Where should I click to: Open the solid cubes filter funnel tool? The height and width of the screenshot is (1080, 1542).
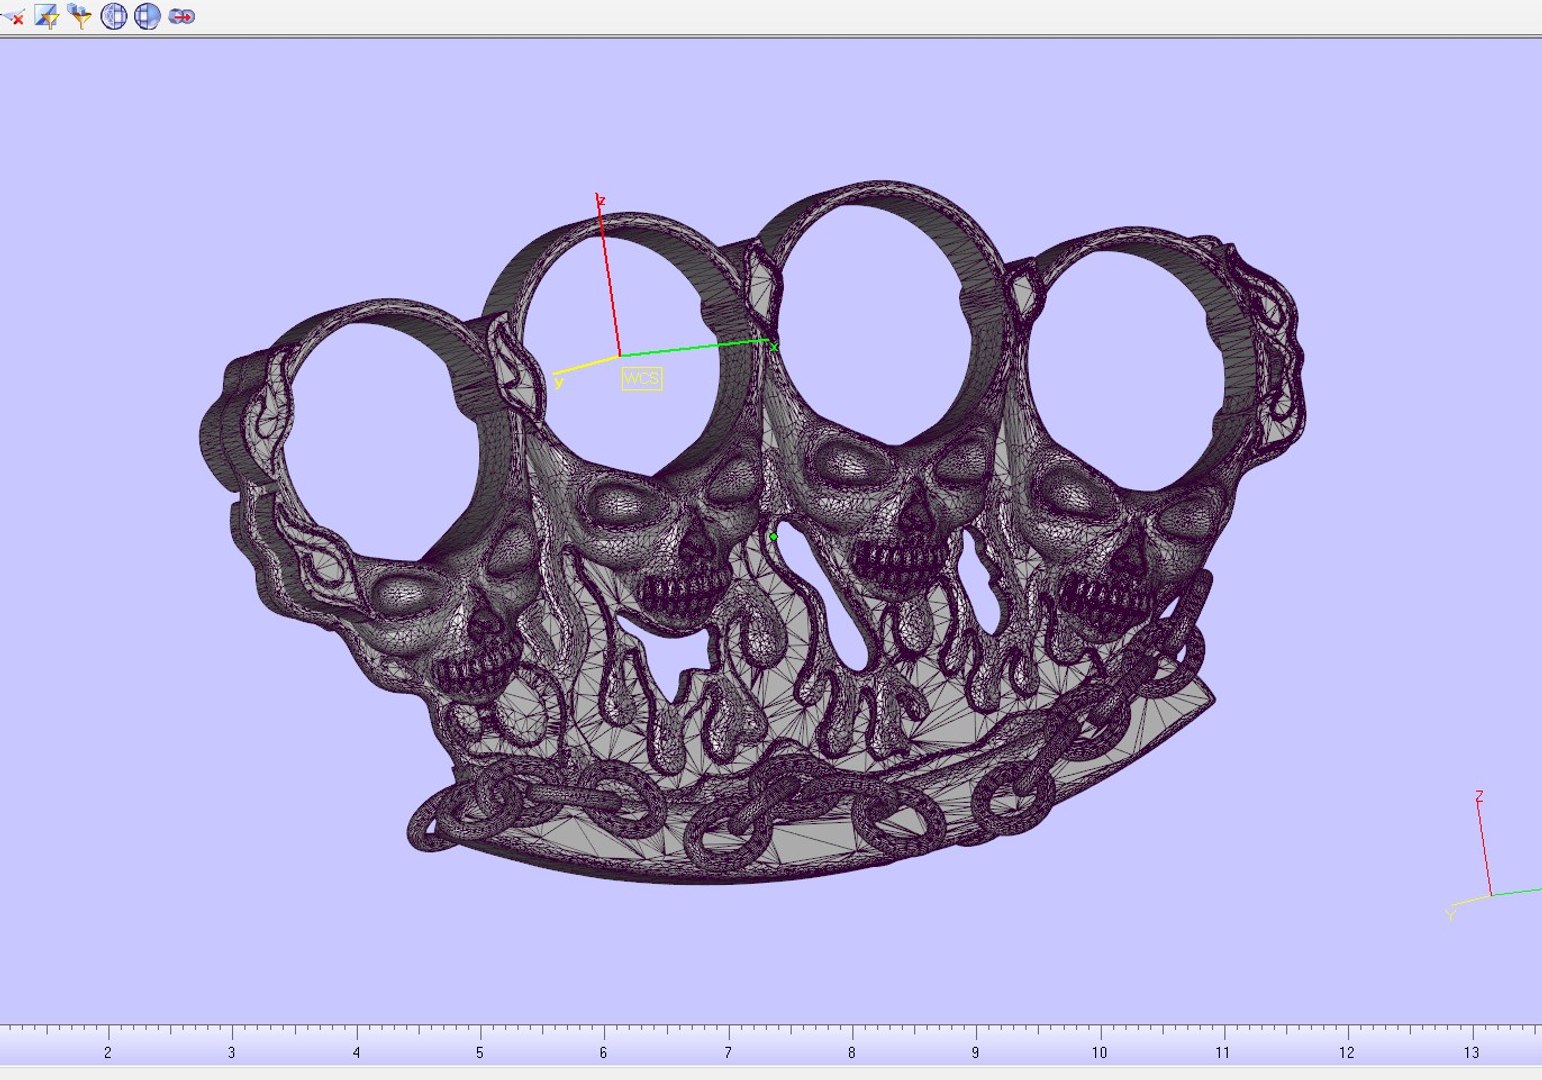pyautogui.click(x=80, y=16)
